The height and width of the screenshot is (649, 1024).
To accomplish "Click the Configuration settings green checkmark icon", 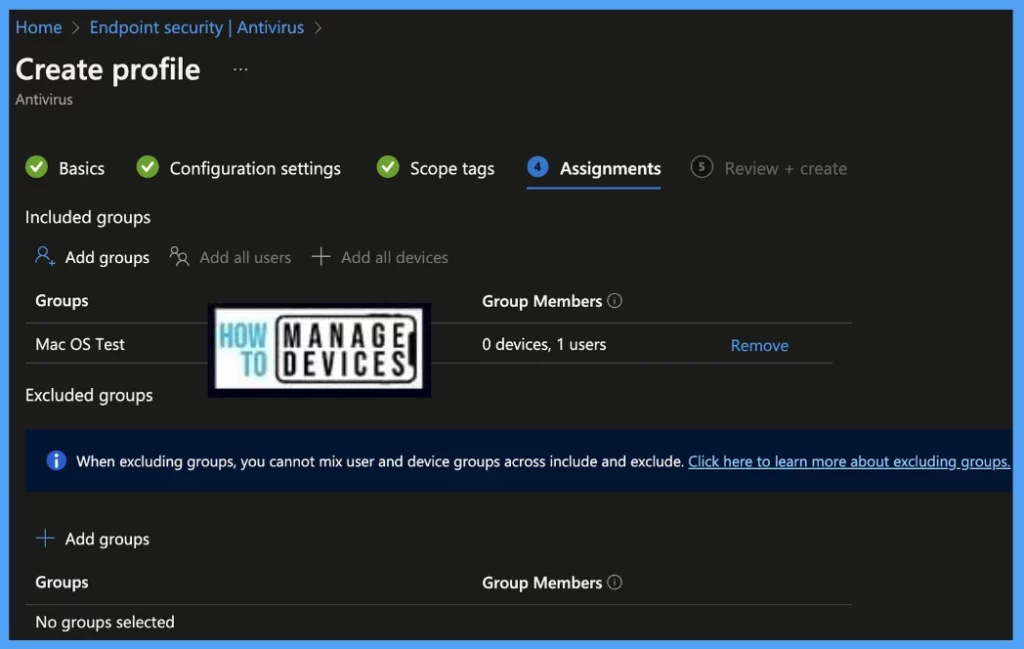I will pyautogui.click(x=148, y=167).
